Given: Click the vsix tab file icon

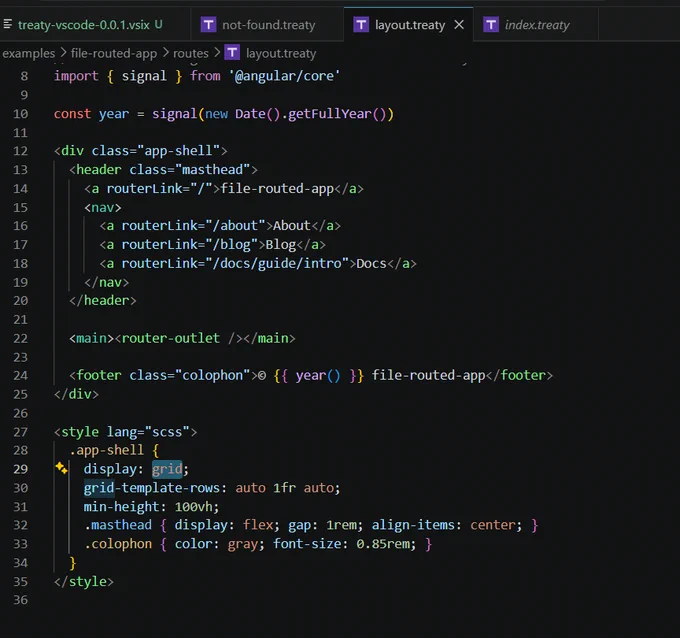Looking at the screenshot, I should coord(7,24).
